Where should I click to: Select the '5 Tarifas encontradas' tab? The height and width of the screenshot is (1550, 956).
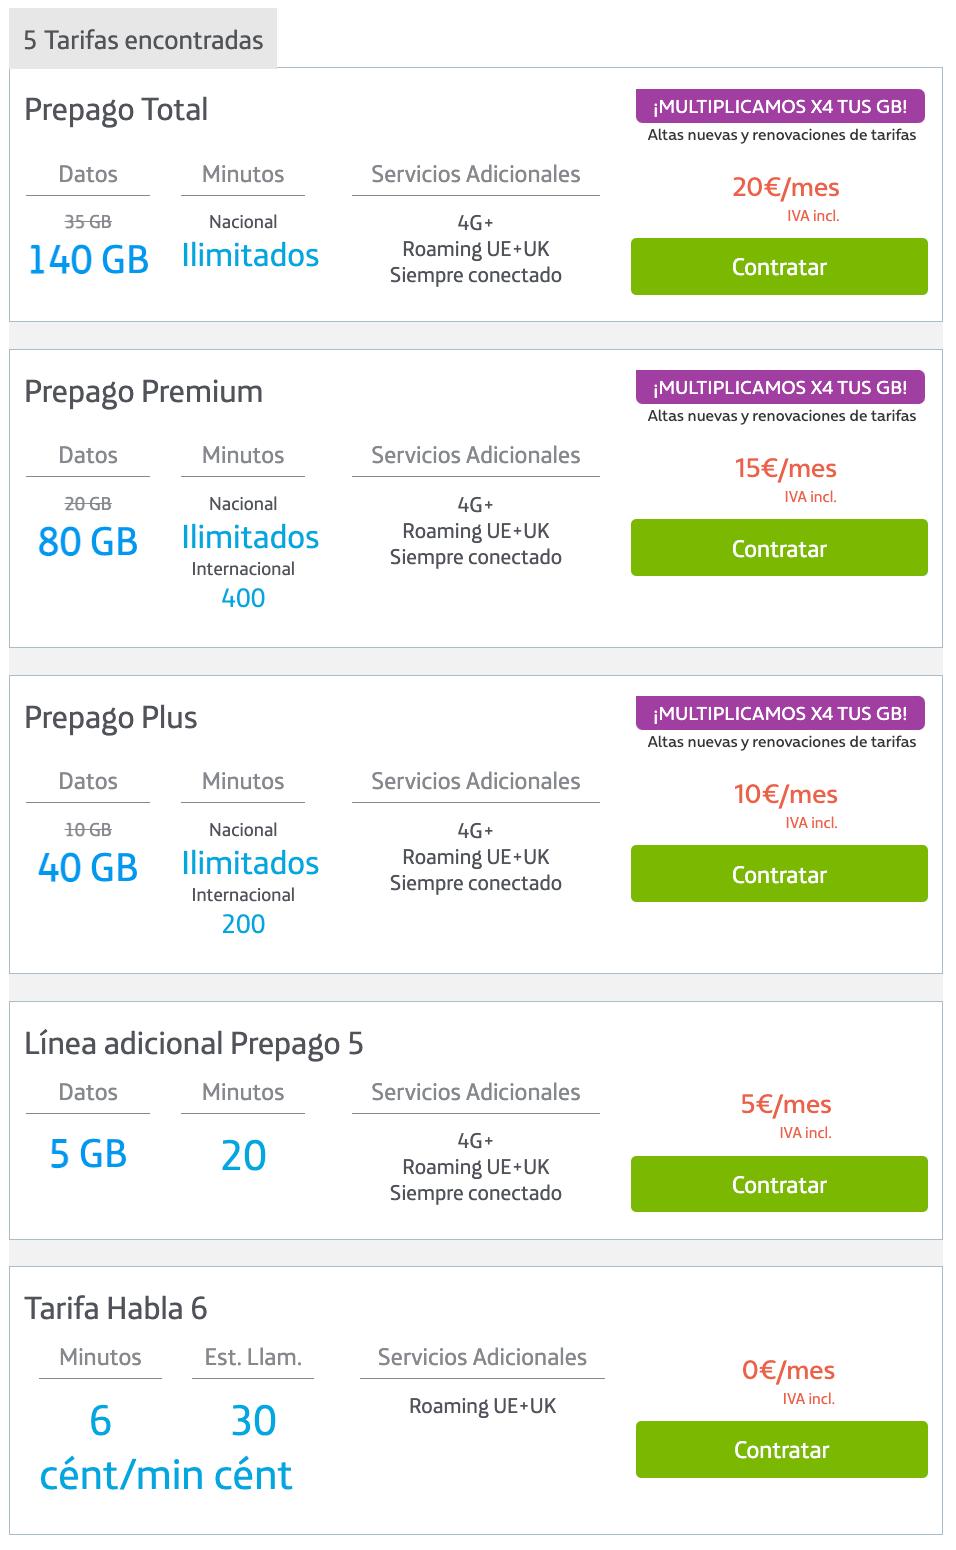(143, 41)
